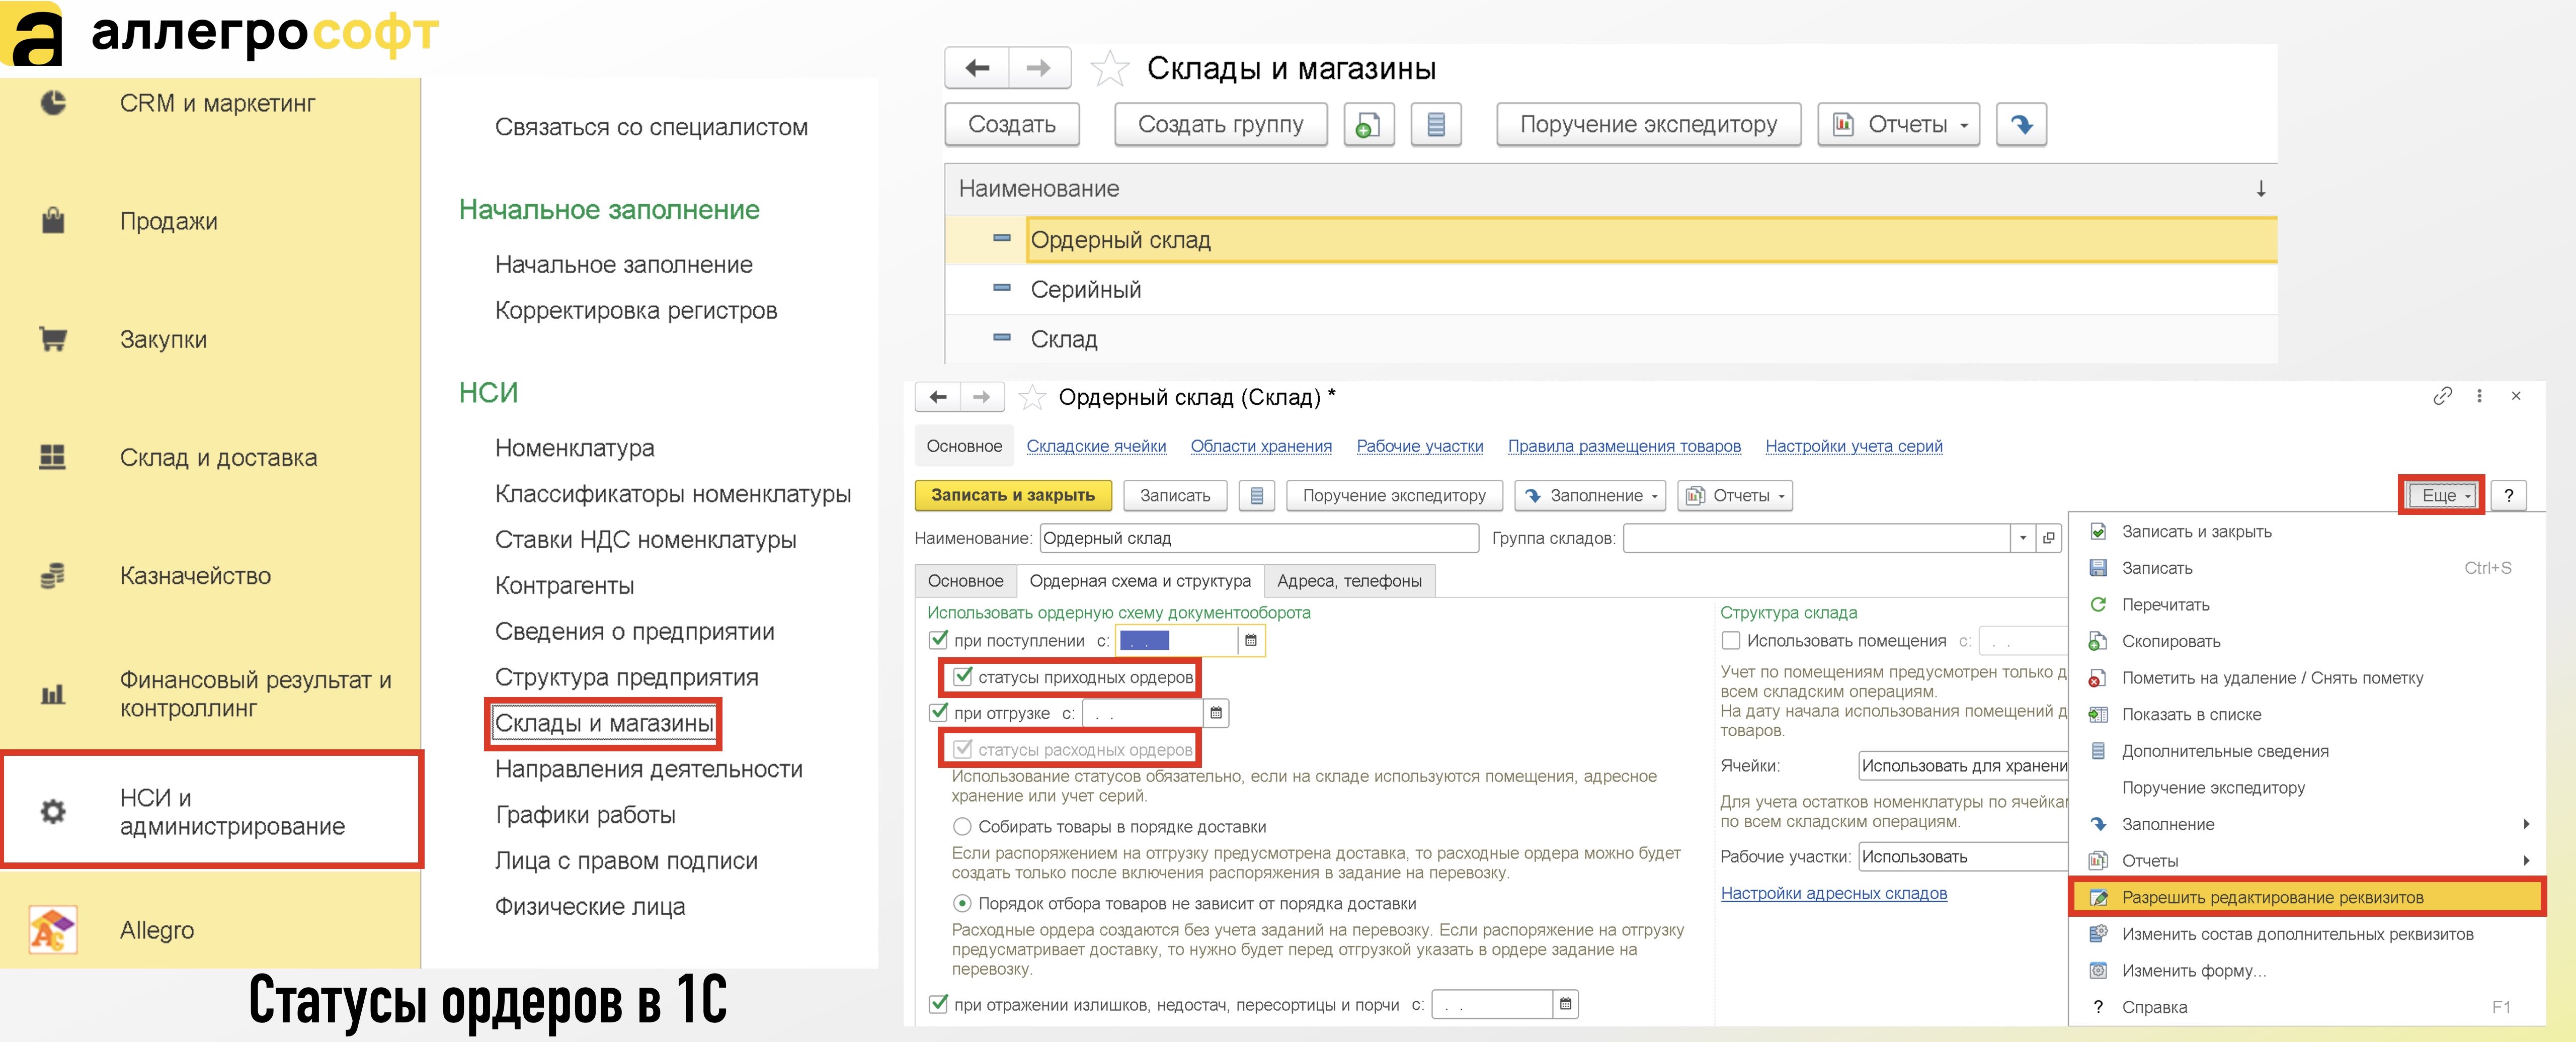The image size is (2576, 1042).
Task: Go back in Ордерный склад form
Action: point(937,397)
